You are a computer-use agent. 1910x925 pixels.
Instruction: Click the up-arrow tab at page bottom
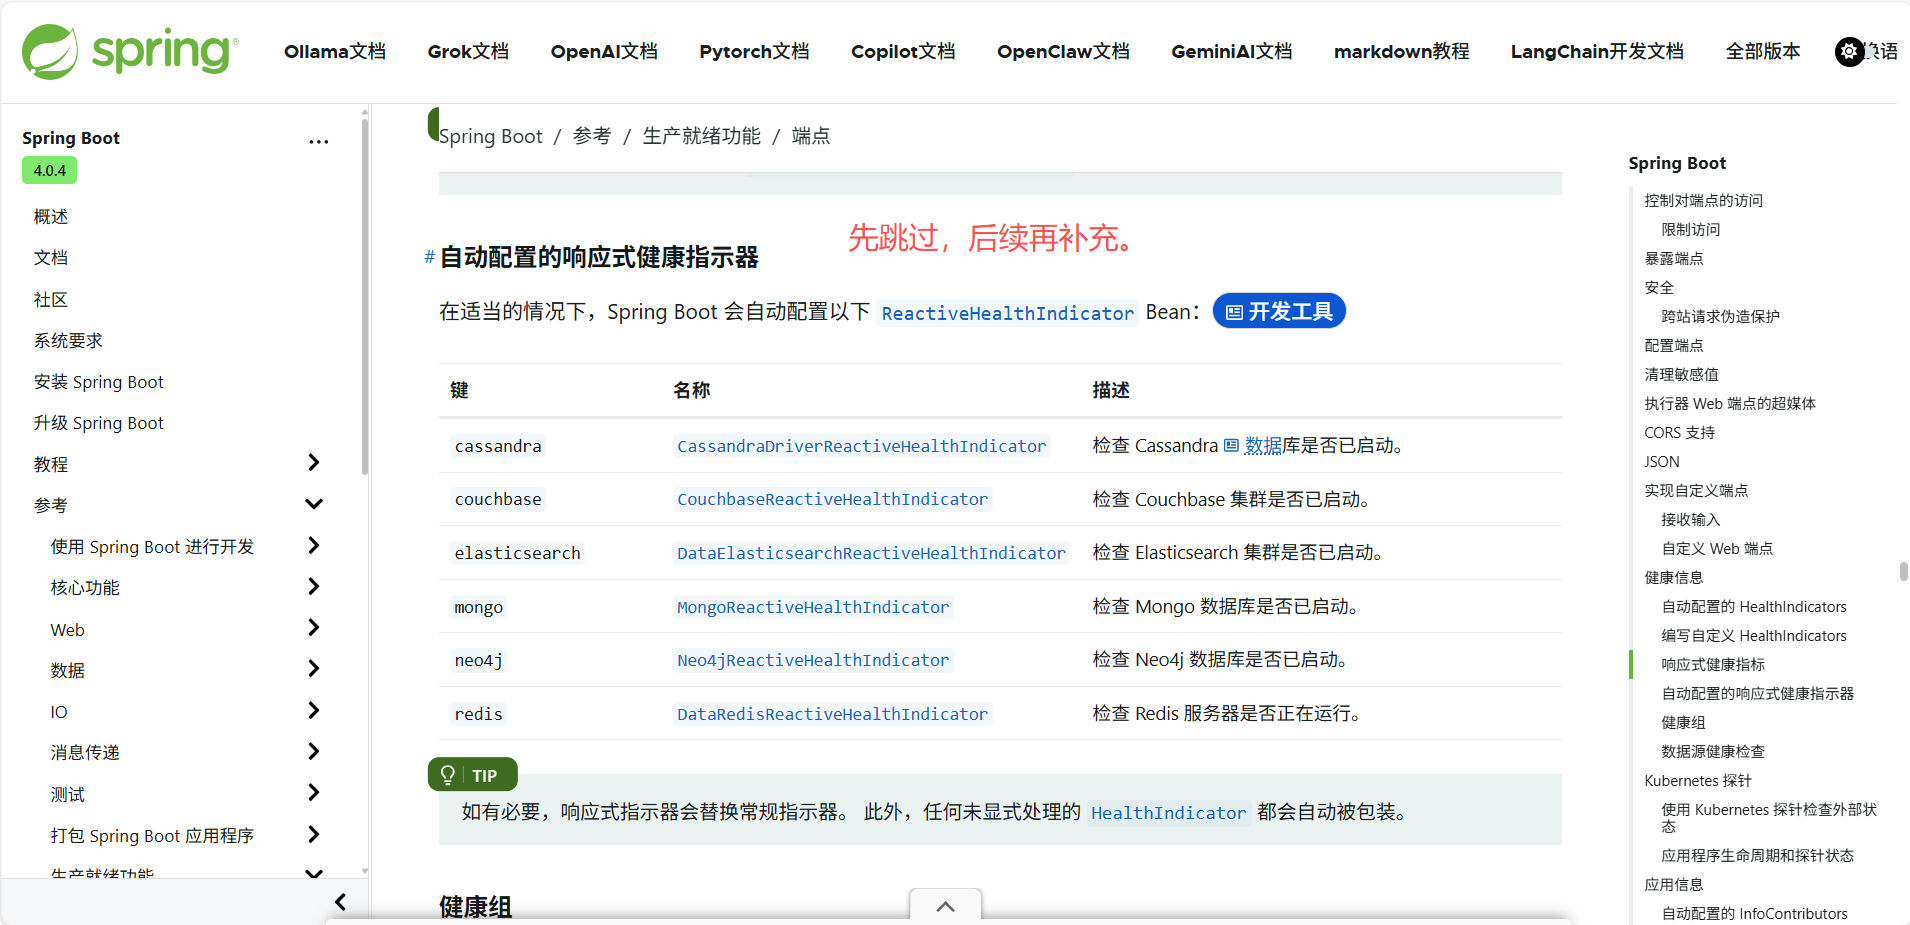(x=945, y=906)
